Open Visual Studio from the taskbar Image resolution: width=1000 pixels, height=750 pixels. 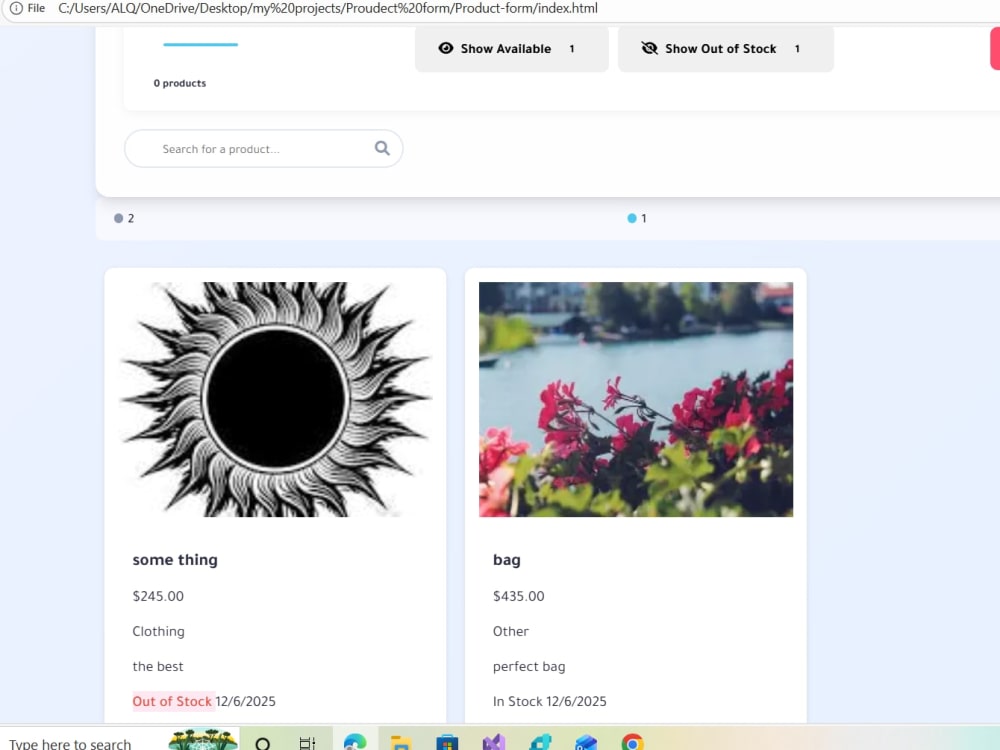[x=494, y=743]
